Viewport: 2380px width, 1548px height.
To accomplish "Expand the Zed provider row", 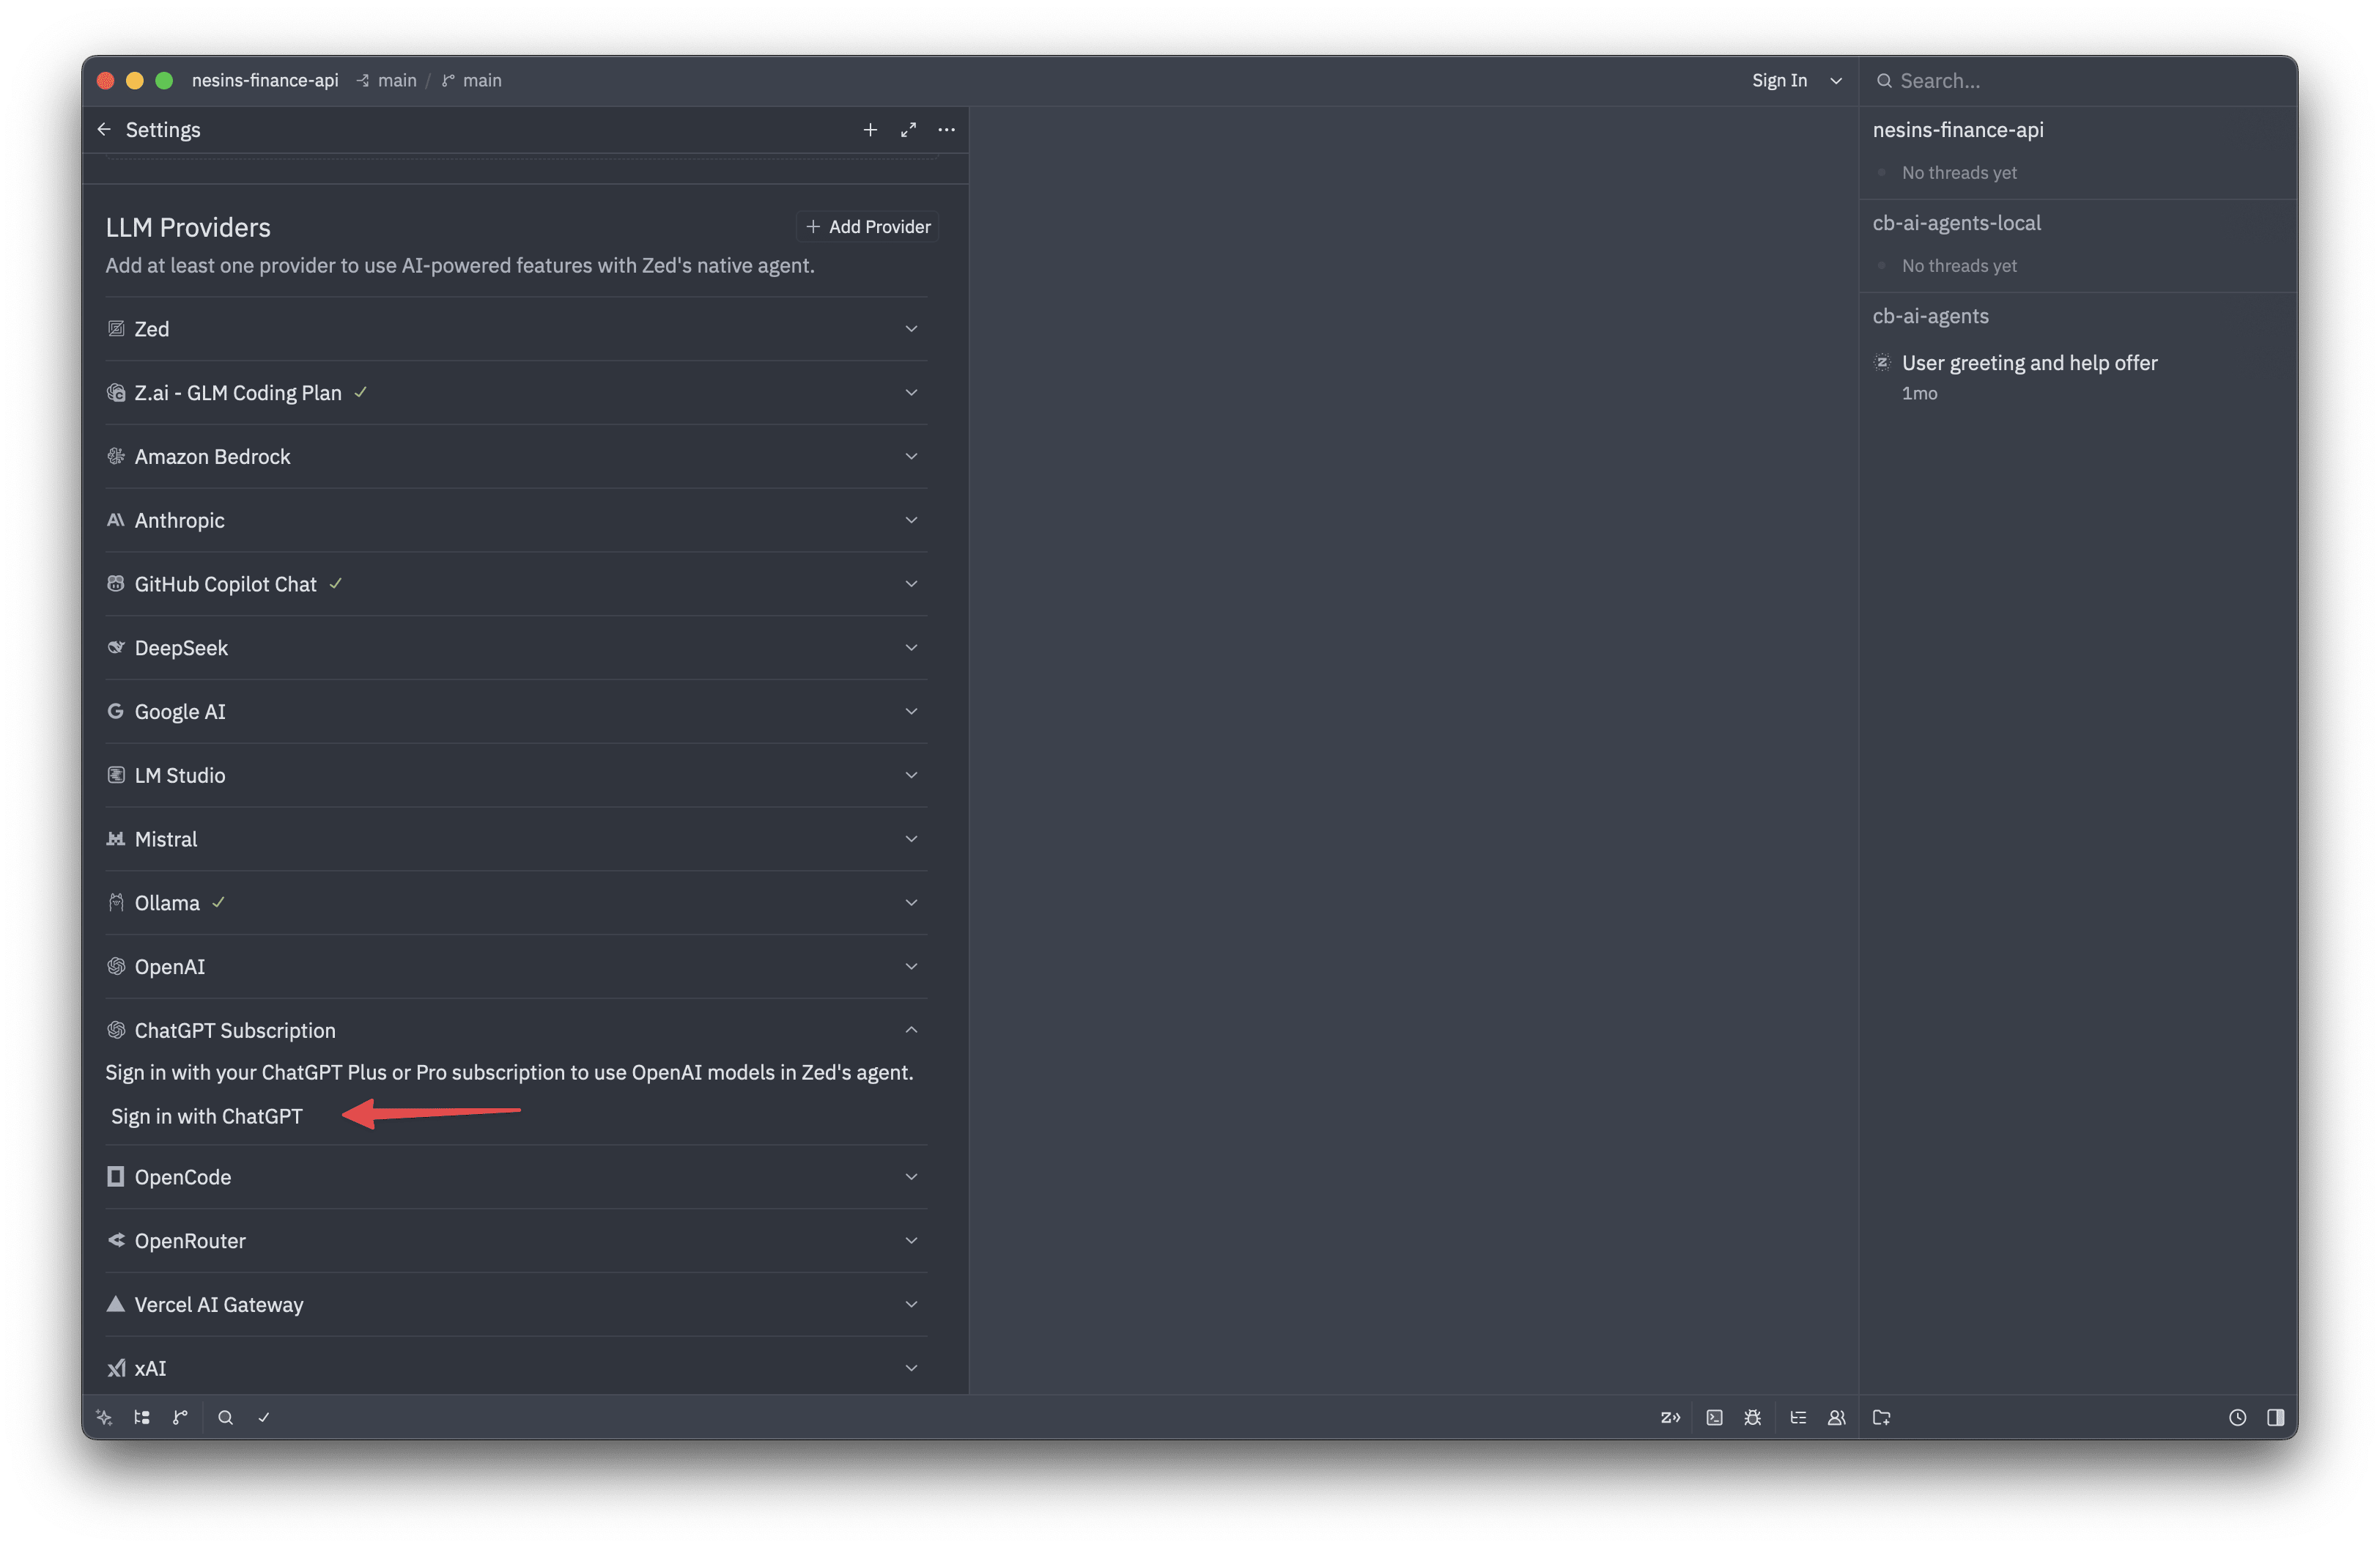I will click(516, 329).
